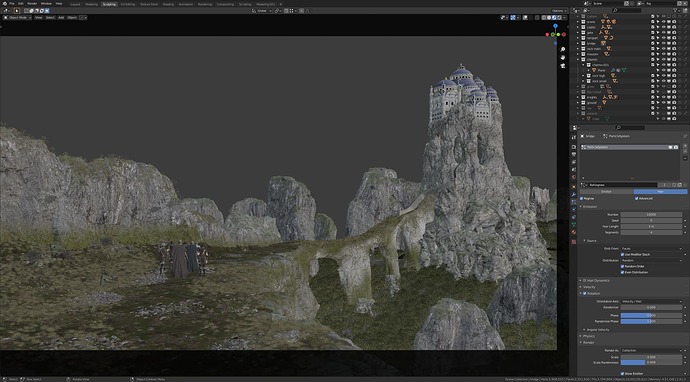Viewport: 690px width, 382px height.
Task: Open the viewport Select menu button
Action: [x=50, y=18]
